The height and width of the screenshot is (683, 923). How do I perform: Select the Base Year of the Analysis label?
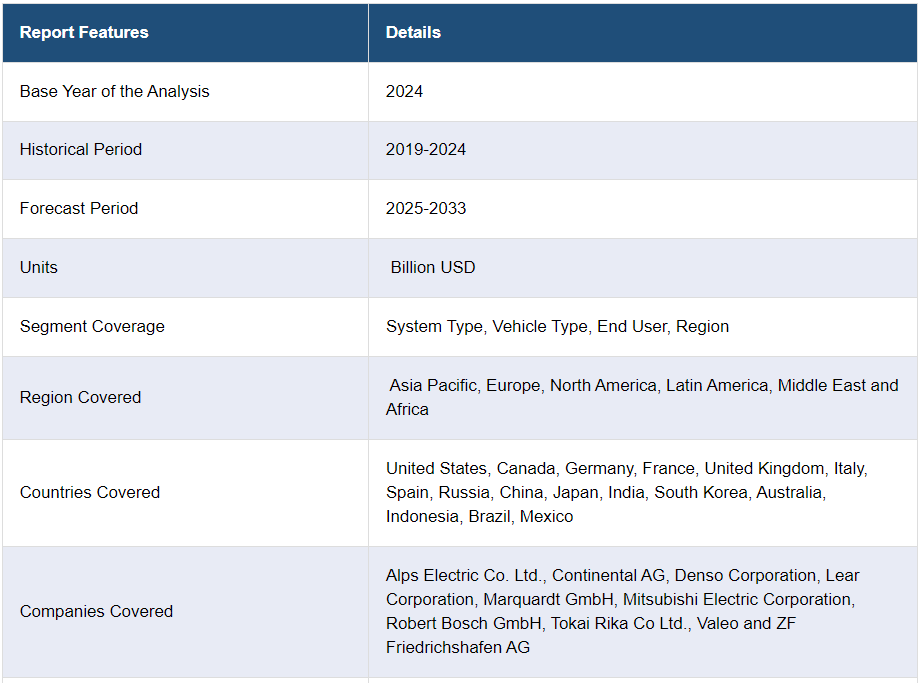(x=115, y=91)
